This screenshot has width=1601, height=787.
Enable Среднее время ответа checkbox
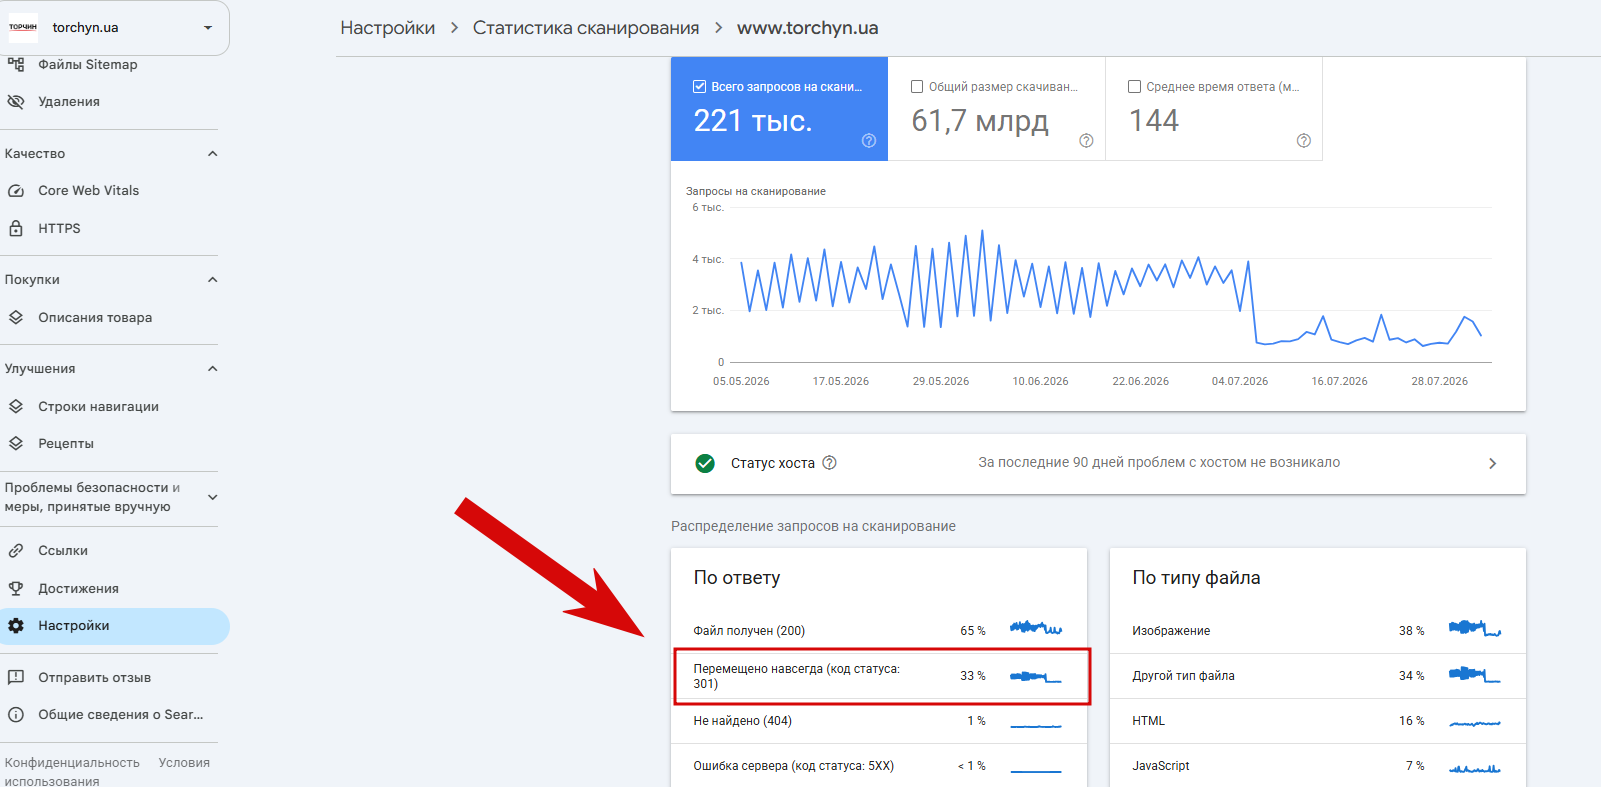[1134, 87]
